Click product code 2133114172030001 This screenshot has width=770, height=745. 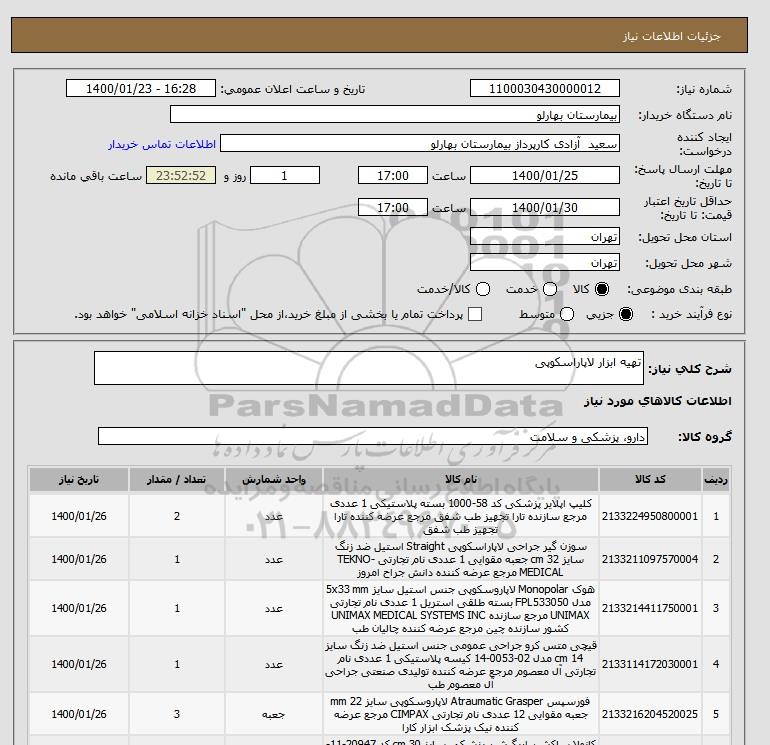coord(650,664)
